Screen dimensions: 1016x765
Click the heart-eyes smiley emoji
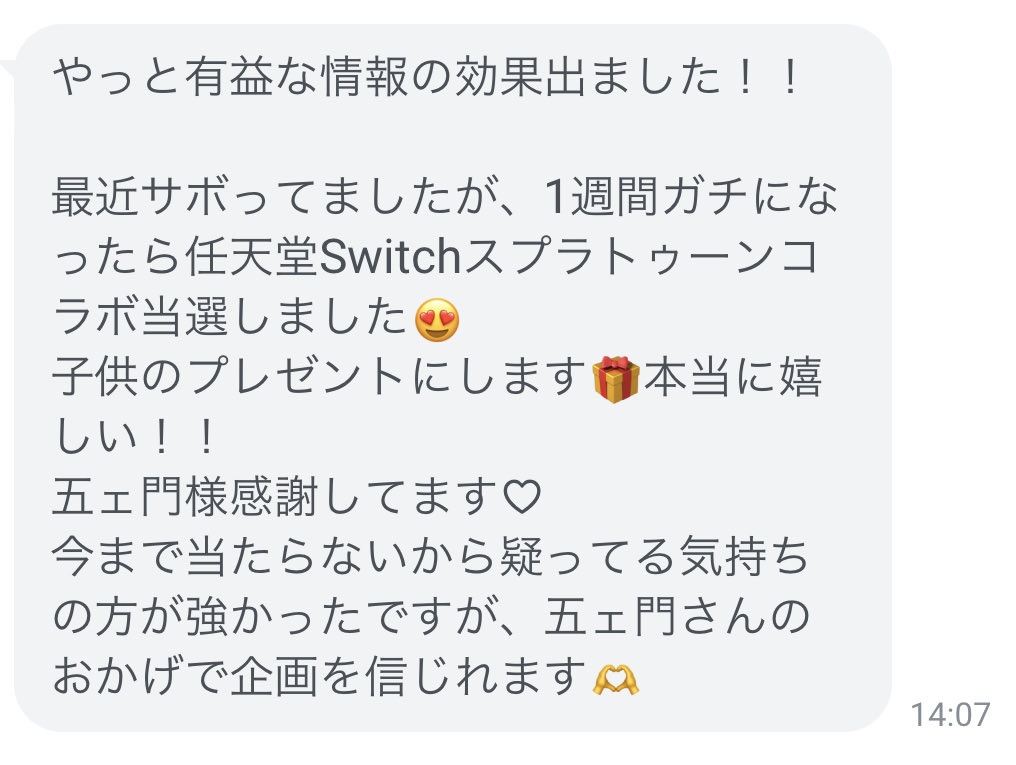[437, 320]
